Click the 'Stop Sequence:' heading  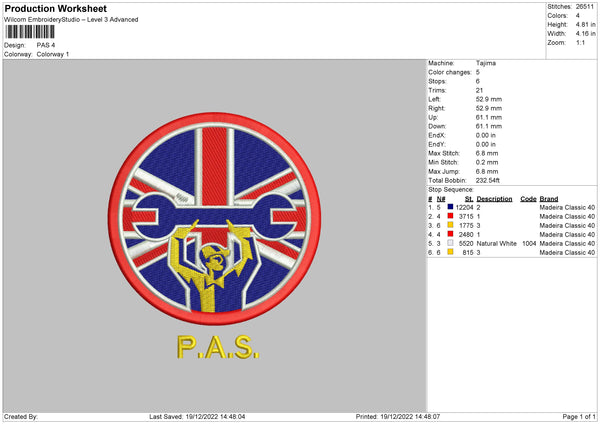click(451, 190)
